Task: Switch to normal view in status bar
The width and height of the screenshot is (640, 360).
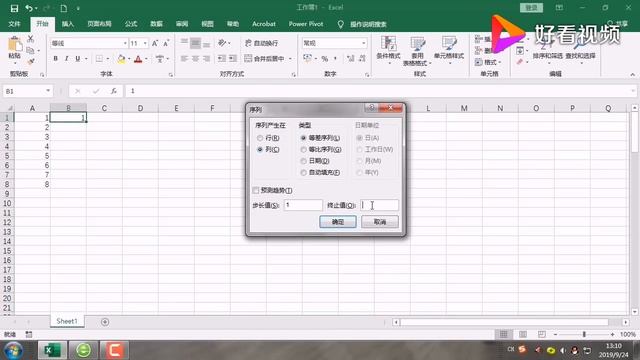Action: (504, 334)
